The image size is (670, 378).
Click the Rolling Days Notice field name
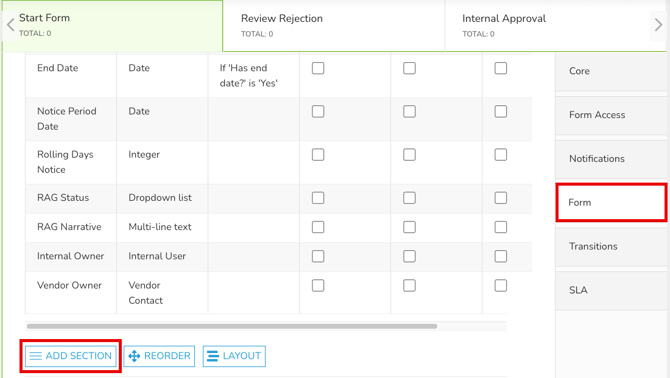[65, 162]
